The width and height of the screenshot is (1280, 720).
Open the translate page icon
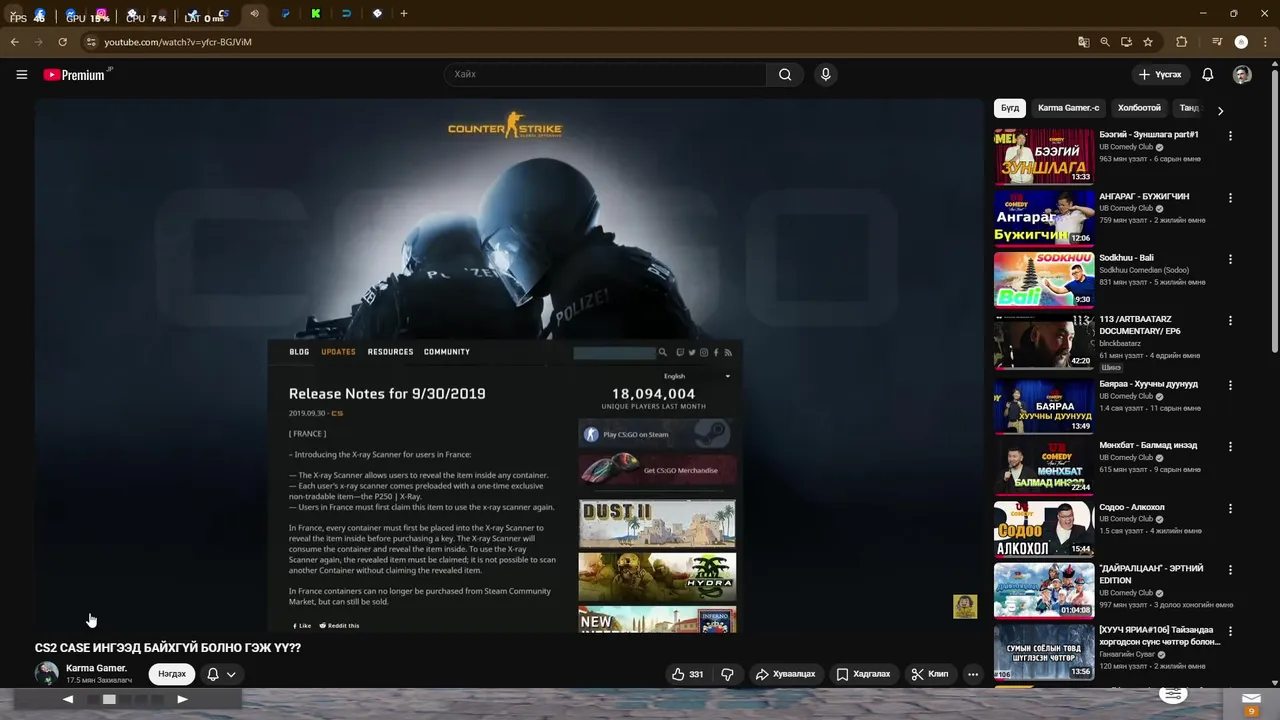click(1083, 42)
